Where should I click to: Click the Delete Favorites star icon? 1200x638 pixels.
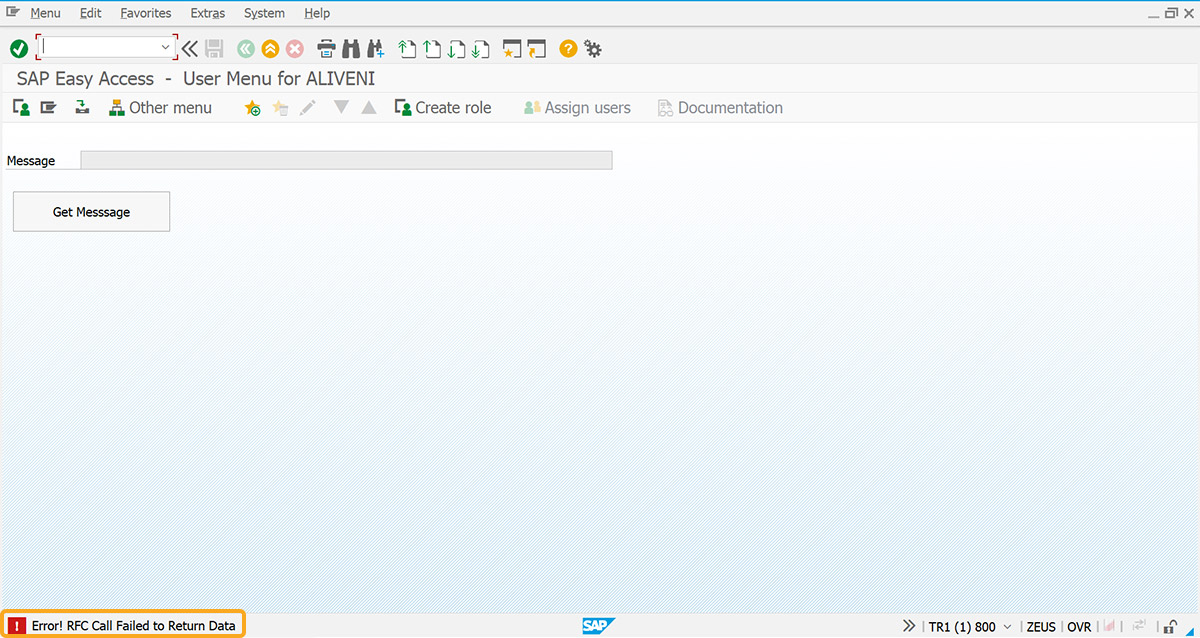click(280, 108)
